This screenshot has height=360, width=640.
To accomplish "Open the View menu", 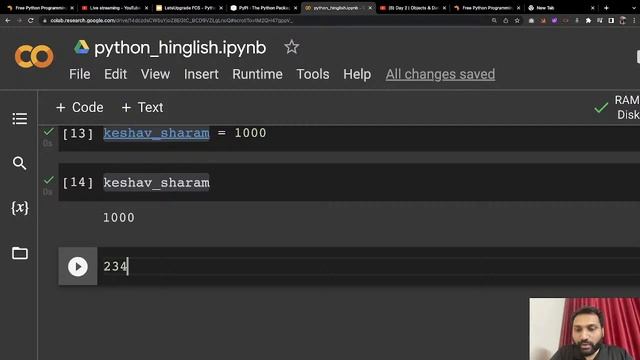I will pyautogui.click(x=155, y=74).
